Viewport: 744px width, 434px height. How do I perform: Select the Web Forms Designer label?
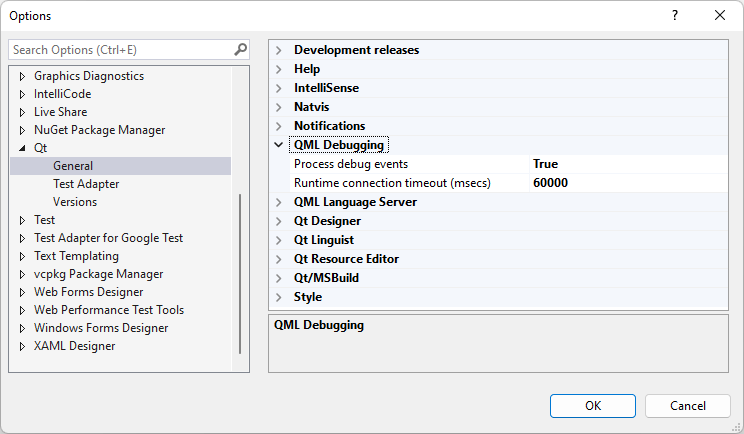coord(88,292)
